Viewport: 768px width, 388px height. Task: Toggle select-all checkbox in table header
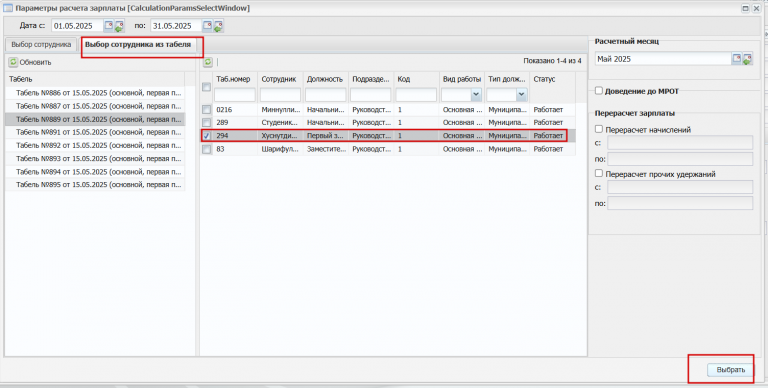click(207, 87)
